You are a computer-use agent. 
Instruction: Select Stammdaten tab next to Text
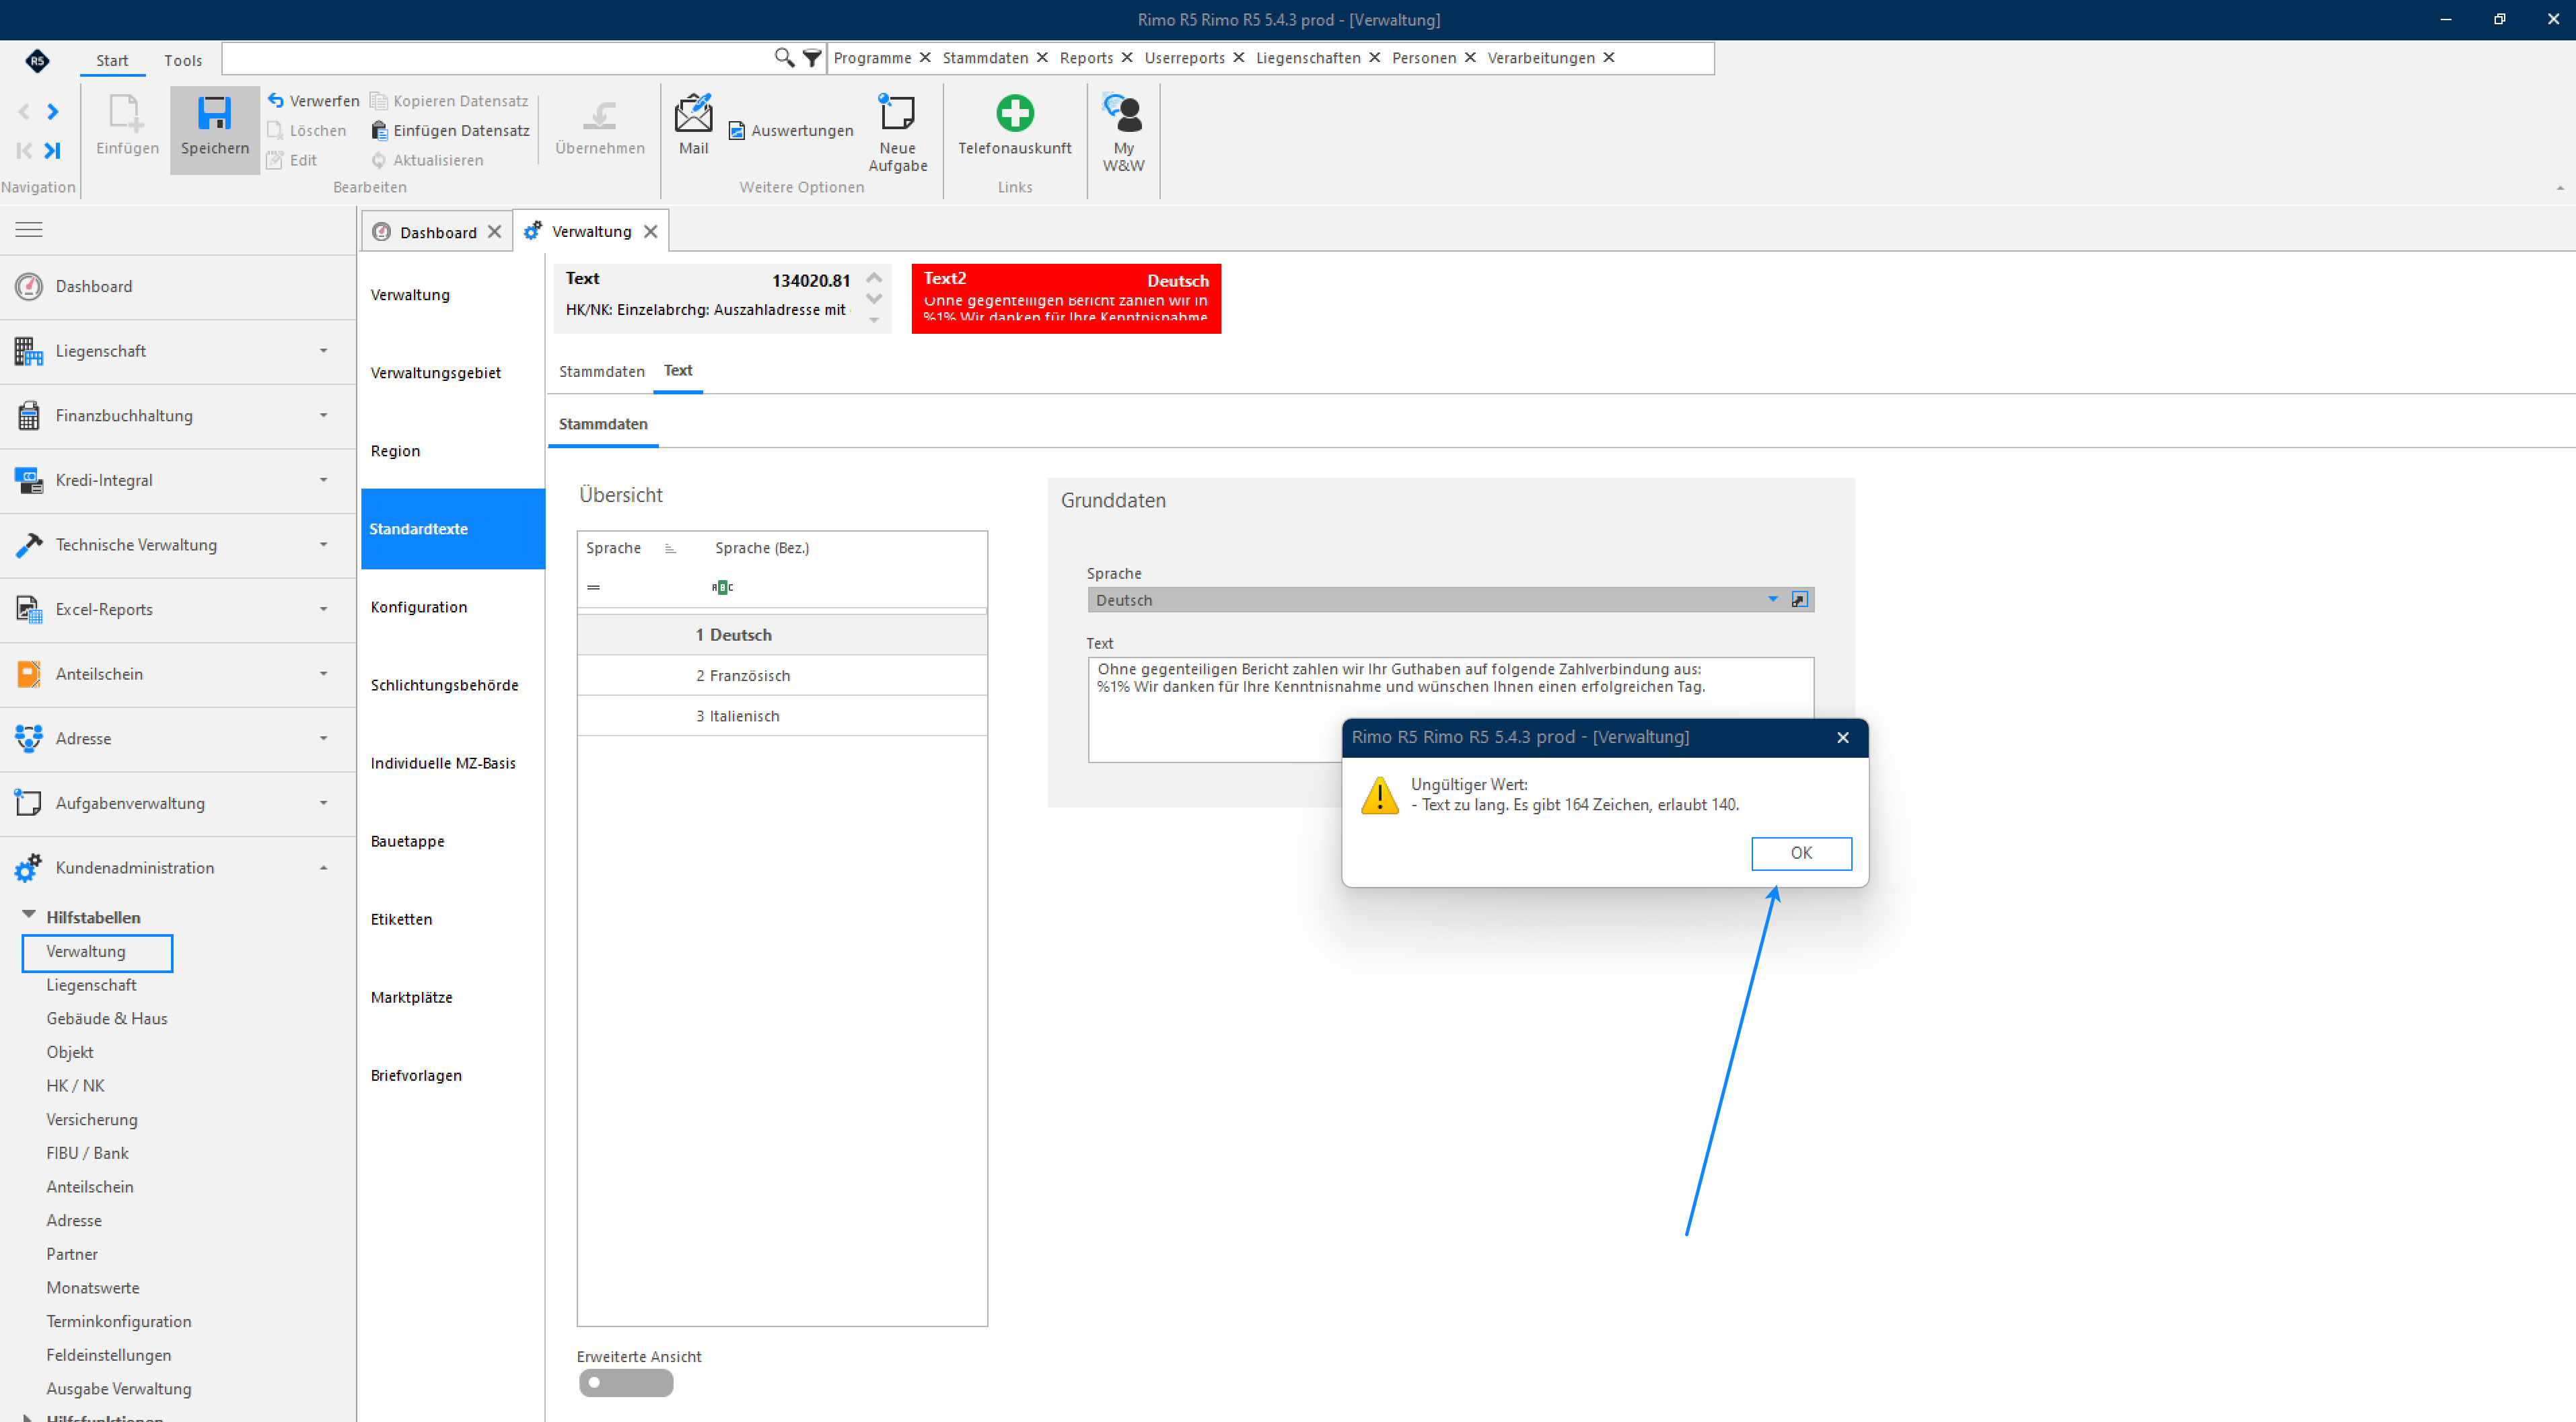[601, 371]
